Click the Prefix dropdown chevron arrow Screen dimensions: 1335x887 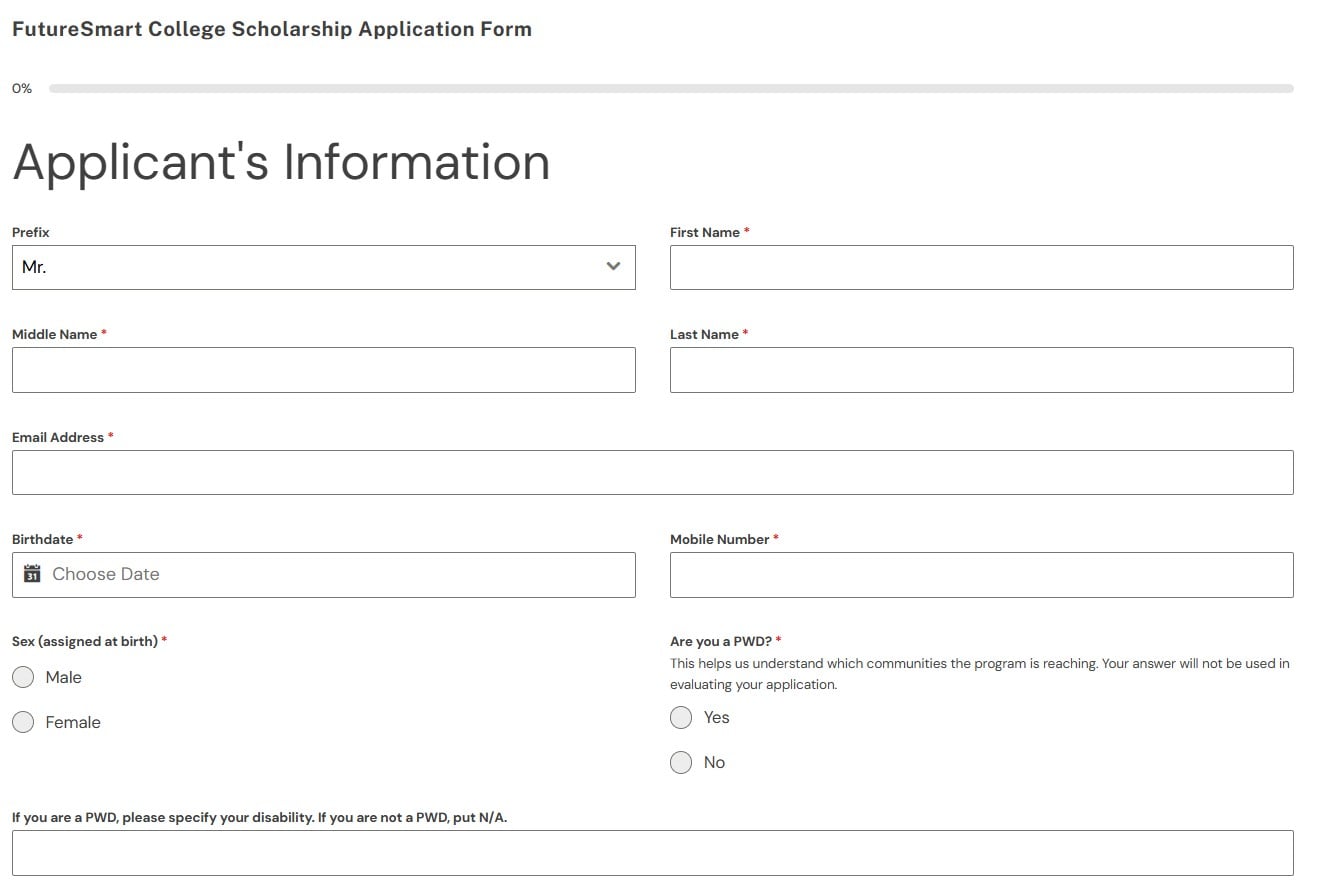[x=613, y=267]
